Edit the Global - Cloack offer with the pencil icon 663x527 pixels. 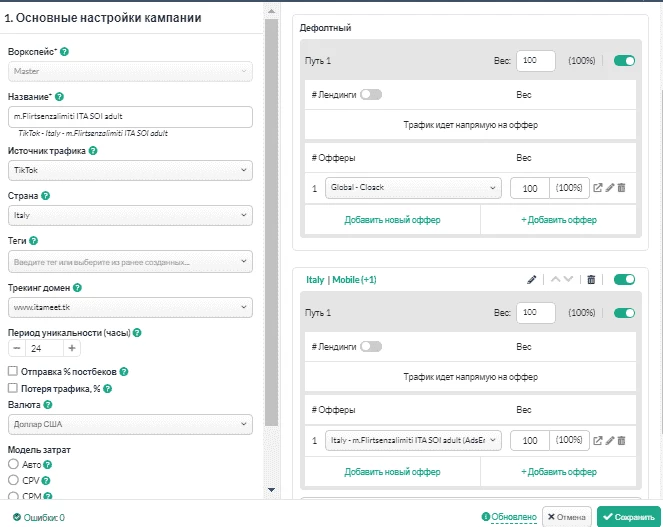click(x=610, y=188)
